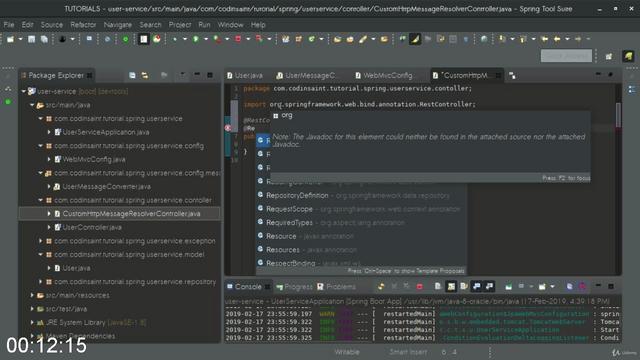Select User.java in the model package
This screenshot has width=640, height=360.
(76, 268)
